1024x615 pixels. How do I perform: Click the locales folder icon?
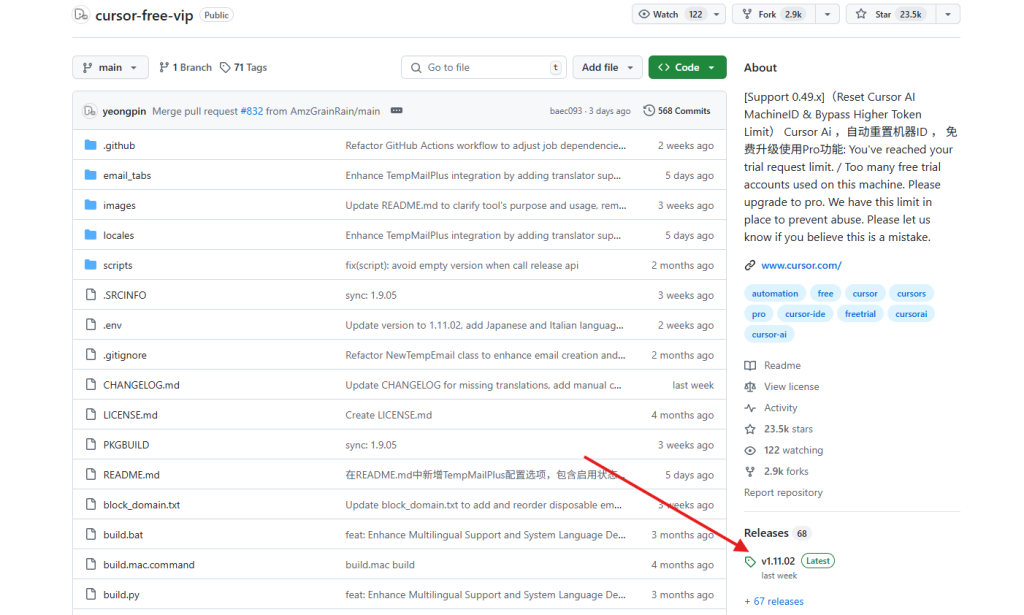coord(91,235)
